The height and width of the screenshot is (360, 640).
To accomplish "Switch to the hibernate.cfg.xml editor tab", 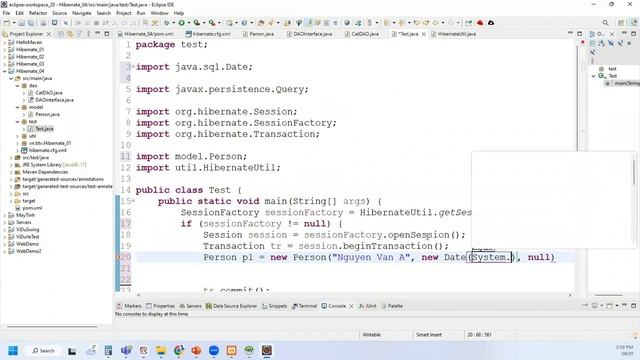I will (x=208, y=34).
